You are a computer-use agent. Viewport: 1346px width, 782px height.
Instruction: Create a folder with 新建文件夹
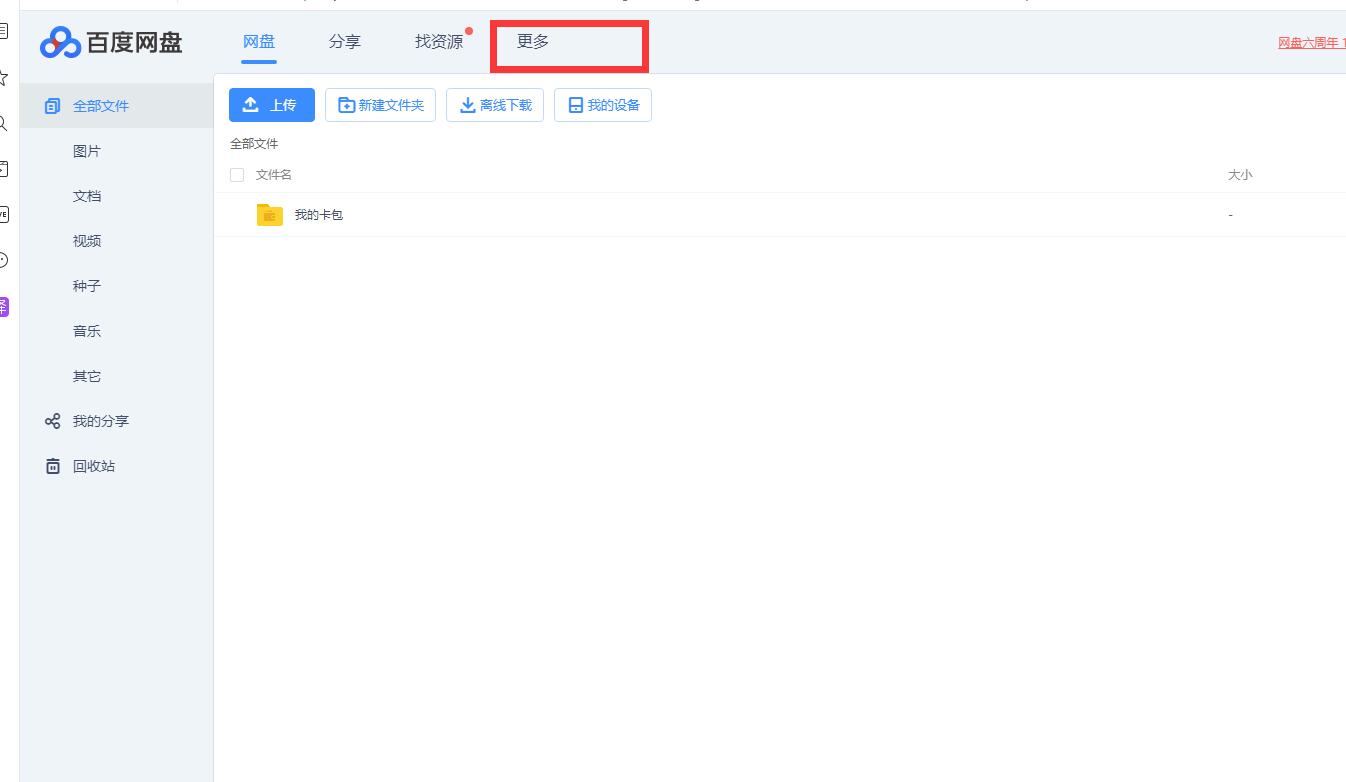(380, 105)
